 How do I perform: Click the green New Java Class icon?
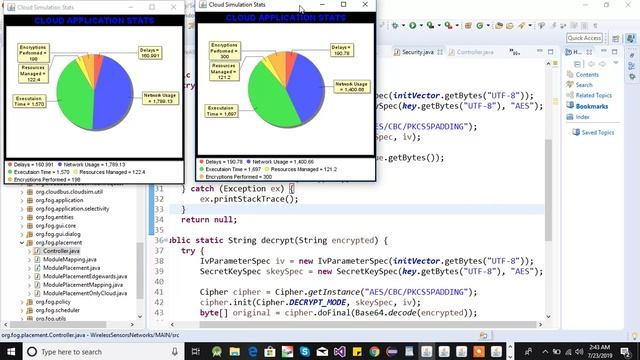coord(480,25)
